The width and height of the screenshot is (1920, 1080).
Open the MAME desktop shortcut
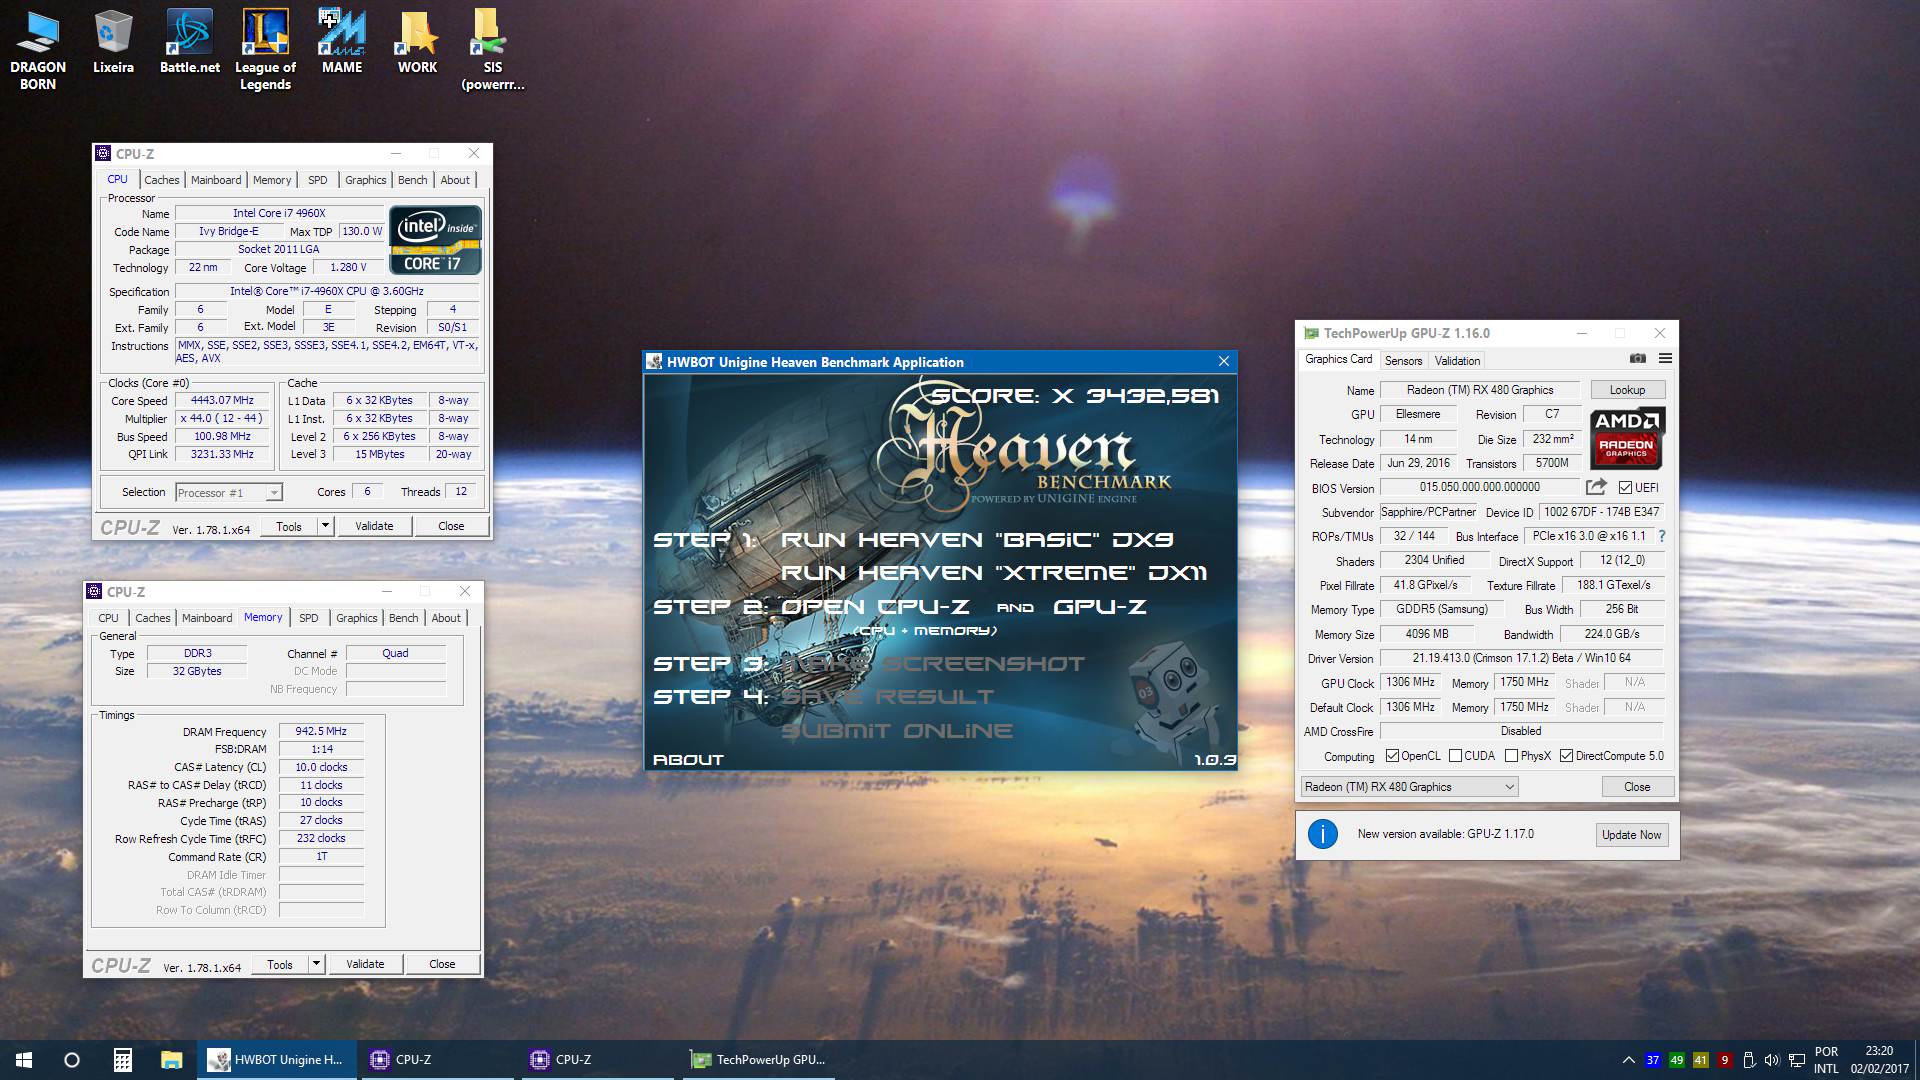[342, 42]
